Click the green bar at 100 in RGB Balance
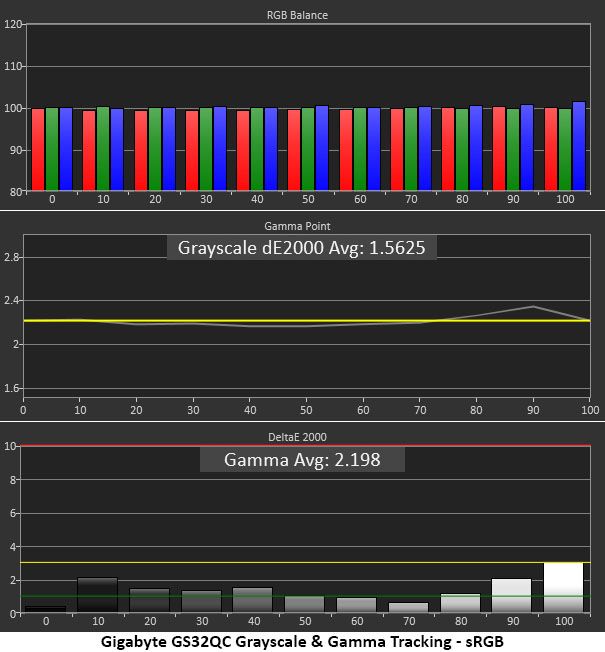605x652 pixels. tap(565, 150)
